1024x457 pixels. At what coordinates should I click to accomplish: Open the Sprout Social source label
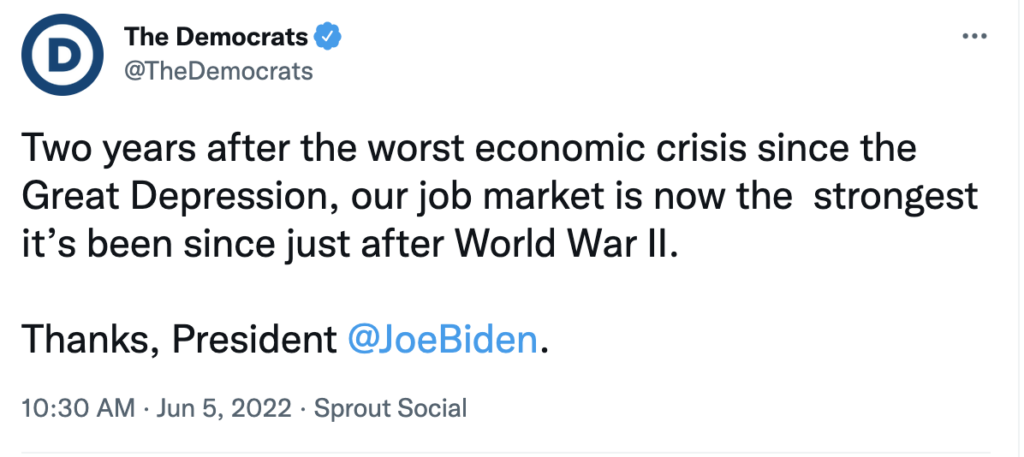[390, 408]
